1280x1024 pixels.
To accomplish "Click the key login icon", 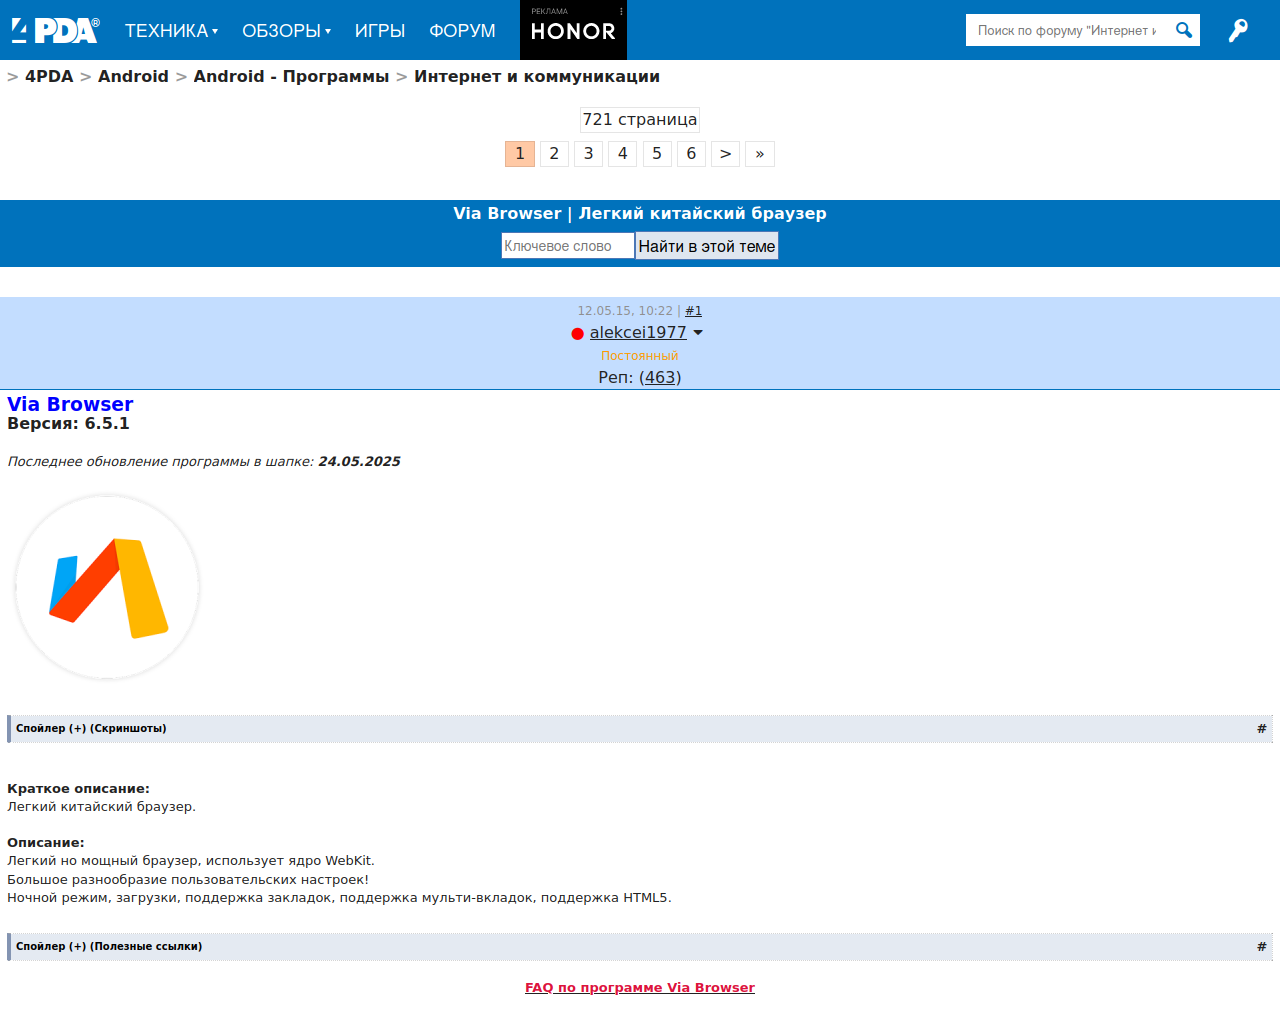I will click(1238, 30).
